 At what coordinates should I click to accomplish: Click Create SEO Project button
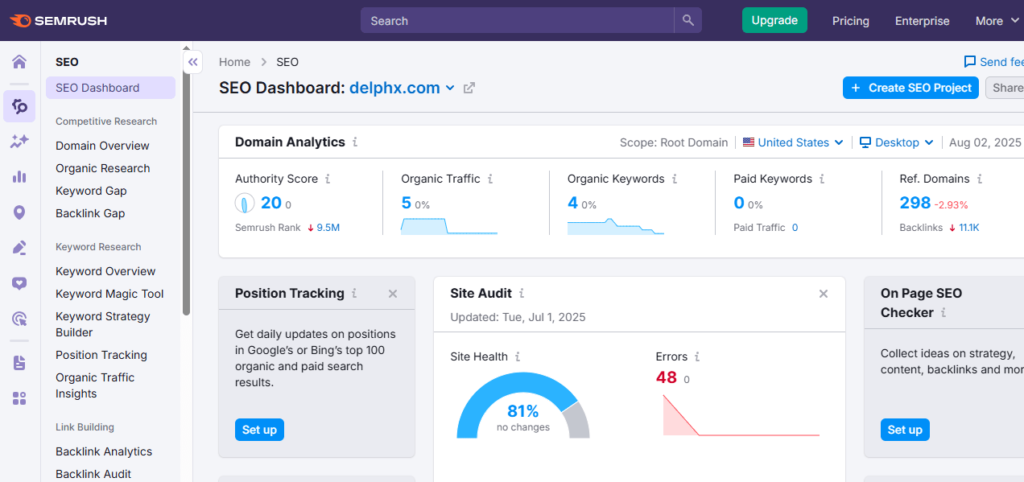click(910, 88)
